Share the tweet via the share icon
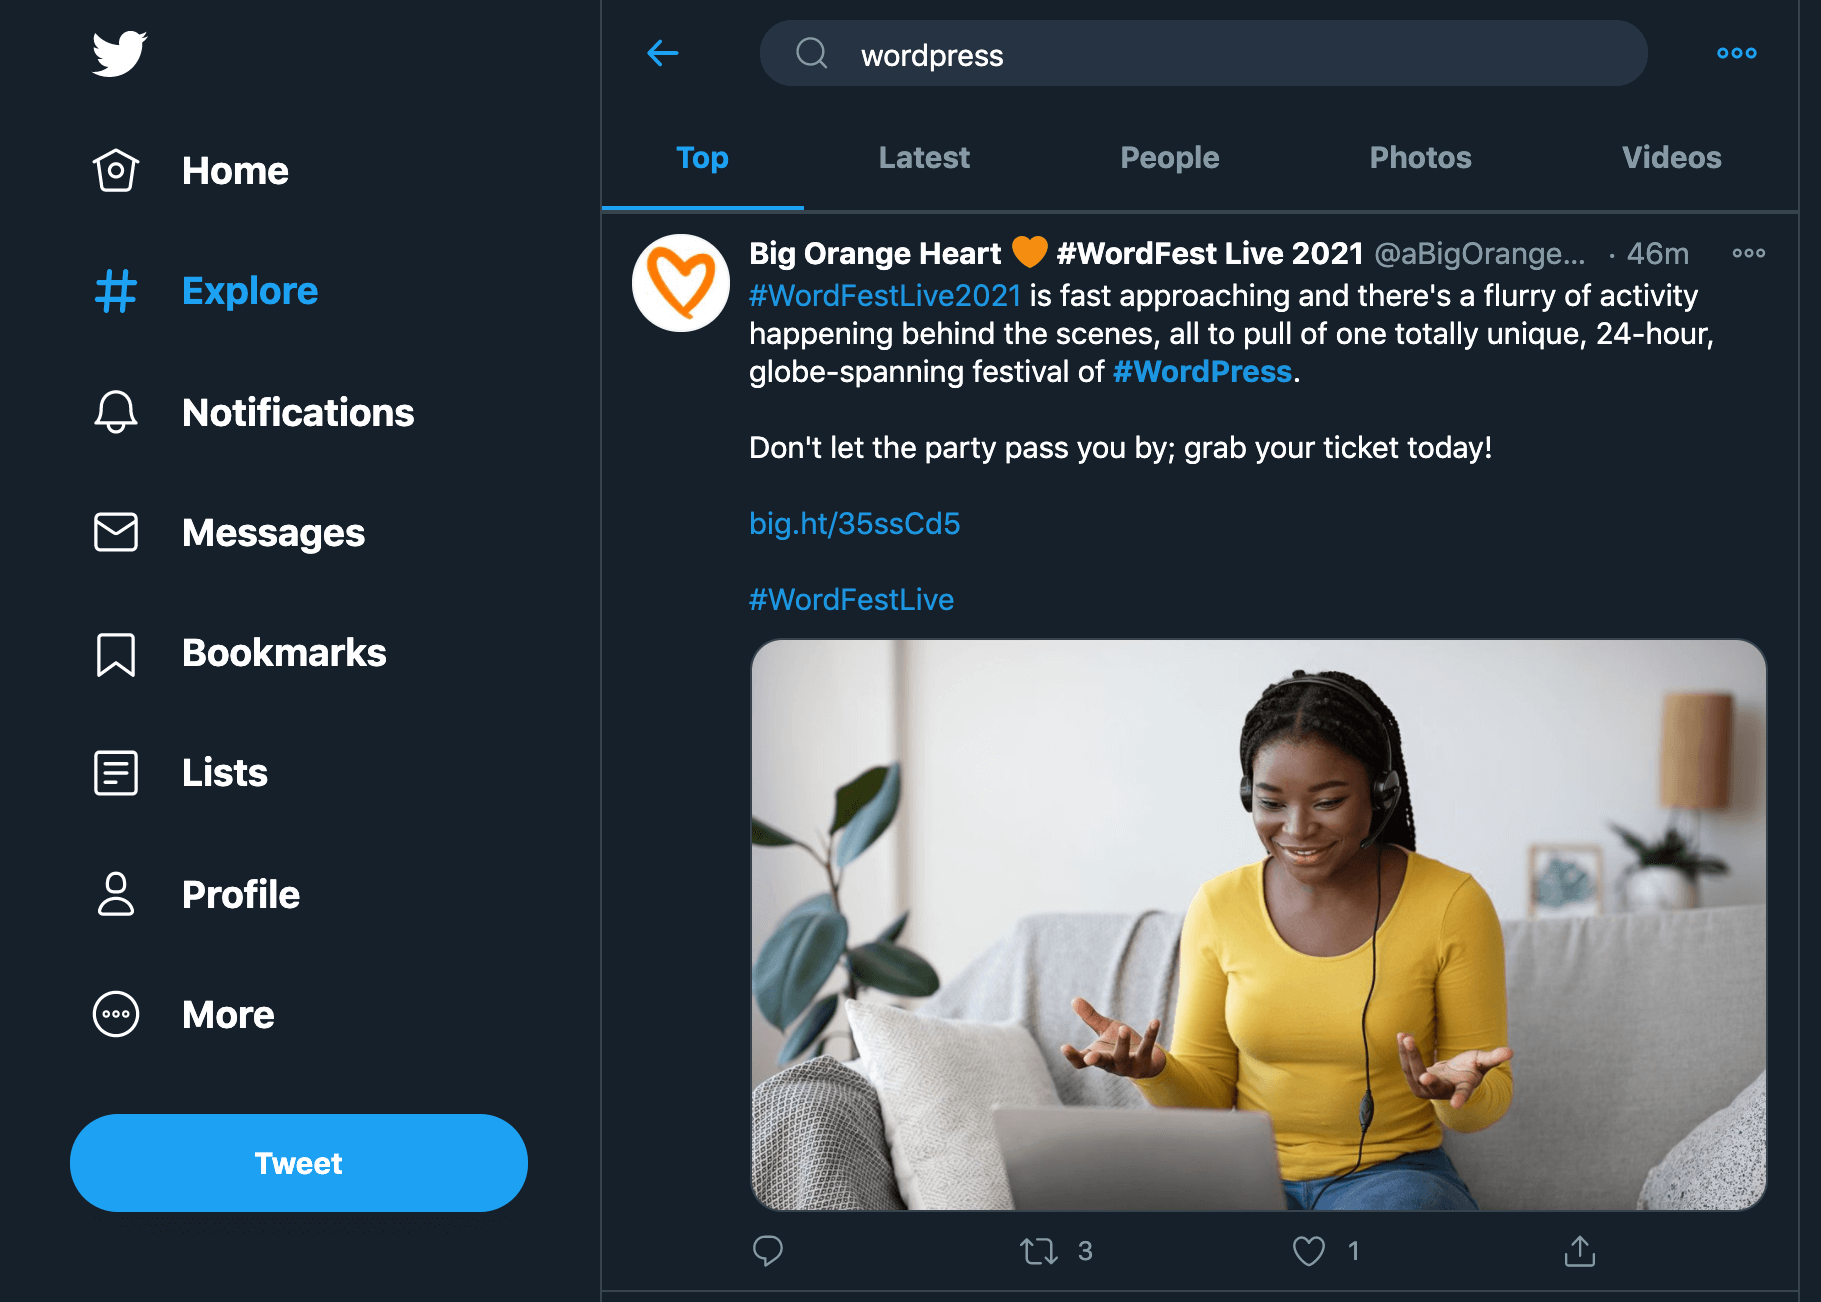This screenshot has width=1821, height=1302. pyautogui.click(x=1578, y=1250)
